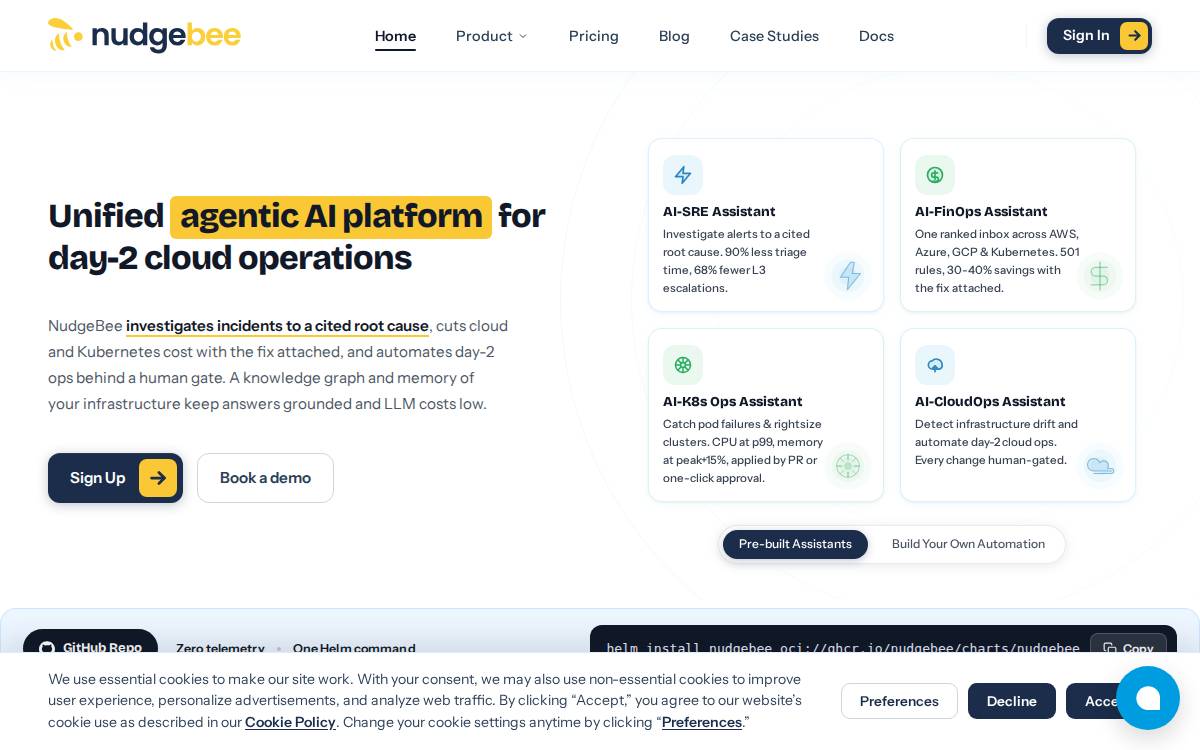Click the faded dollar sign in AI-FinOps card
The image size is (1200, 750).
pos(1100,275)
